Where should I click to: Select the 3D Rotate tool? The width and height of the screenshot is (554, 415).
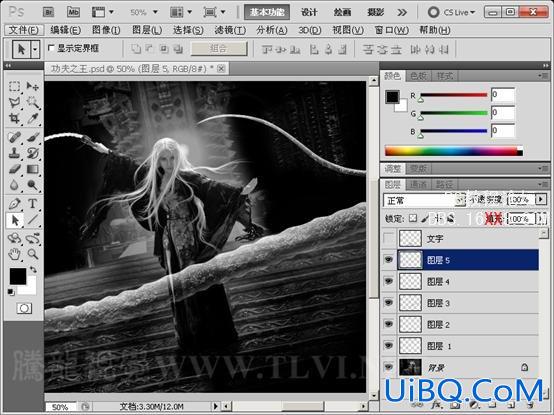pyautogui.click(x=14, y=238)
